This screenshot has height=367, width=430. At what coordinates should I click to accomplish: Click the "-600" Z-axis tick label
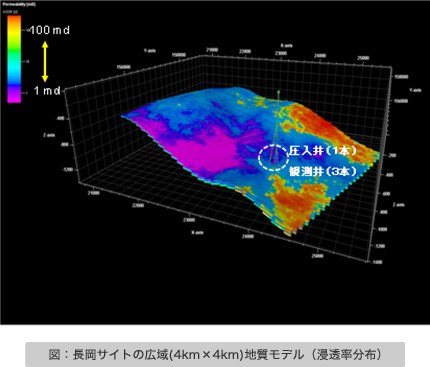(387, 194)
